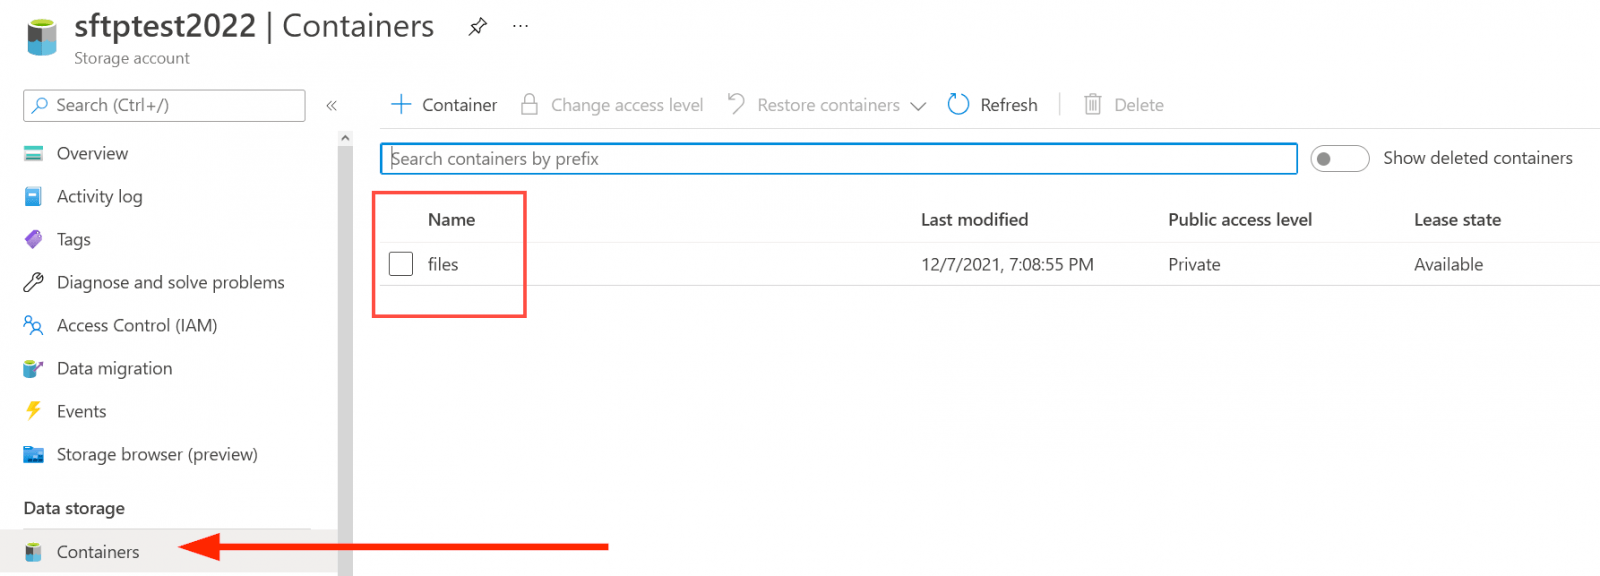The height and width of the screenshot is (576, 1600).
Task: Expand the Restore containers dropdown
Action: click(x=918, y=106)
